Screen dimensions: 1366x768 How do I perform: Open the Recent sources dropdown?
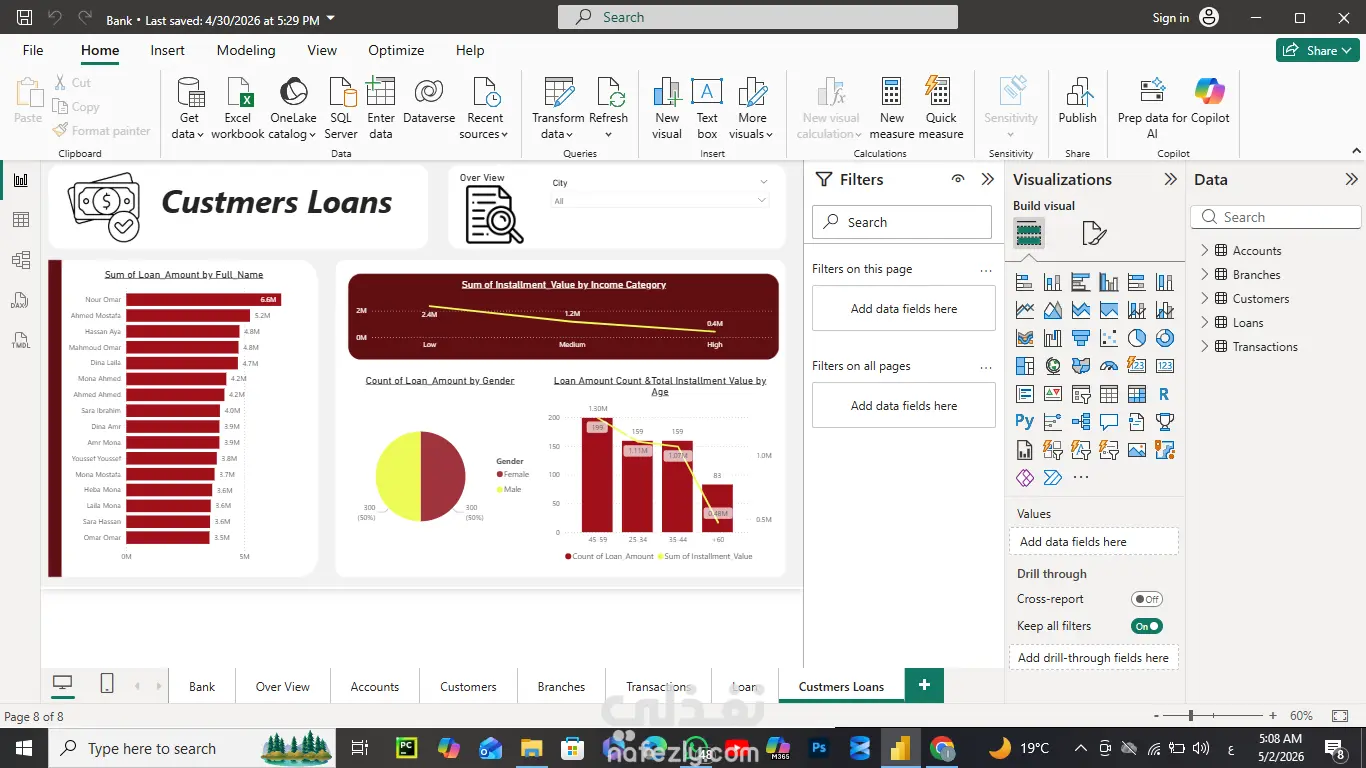[x=485, y=108]
